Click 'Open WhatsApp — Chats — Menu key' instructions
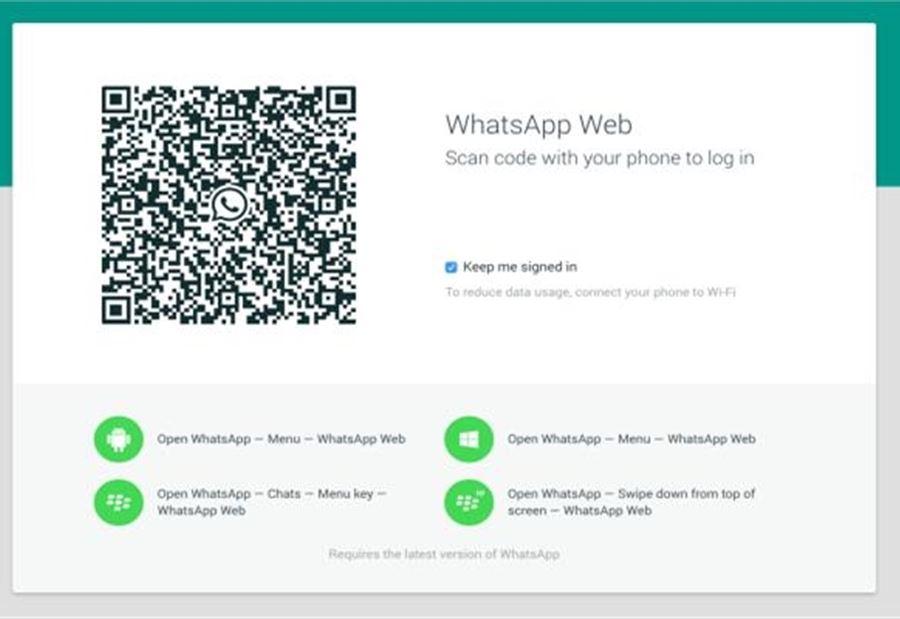The width and height of the screenshot is (900, 619). (271, 502)
